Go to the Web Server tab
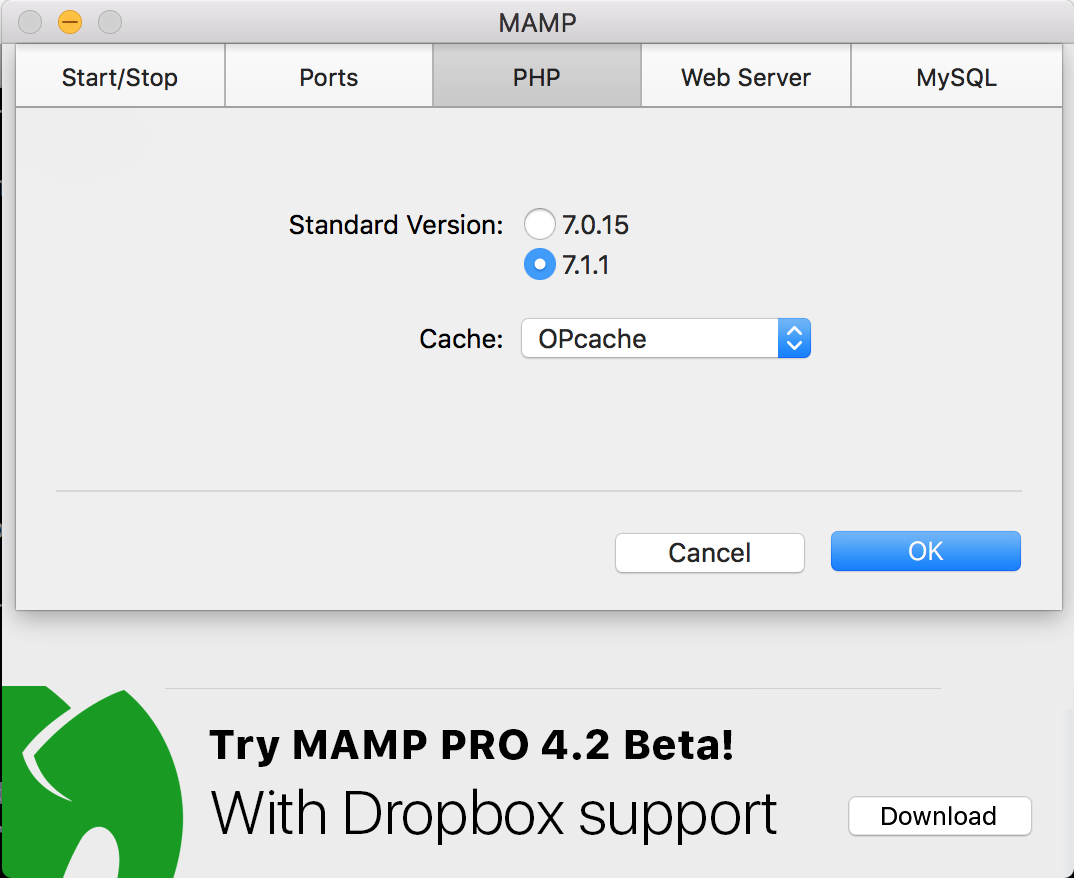The width and height of the screenshot is (1074, 878). [746, 76]
